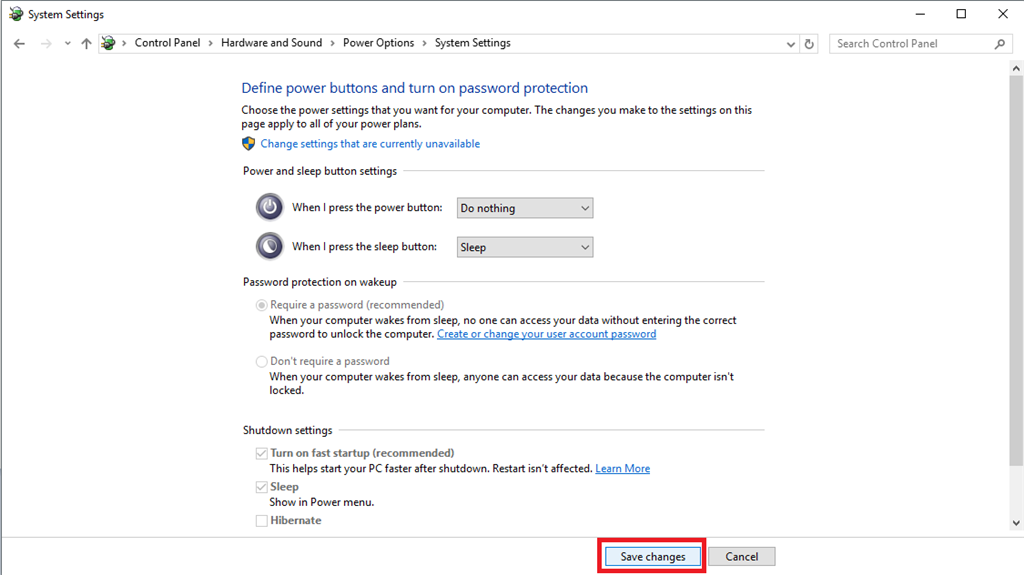Click the scrollbar up arrow
The image size is (1024, 575).
click(x=1016, y=68)
